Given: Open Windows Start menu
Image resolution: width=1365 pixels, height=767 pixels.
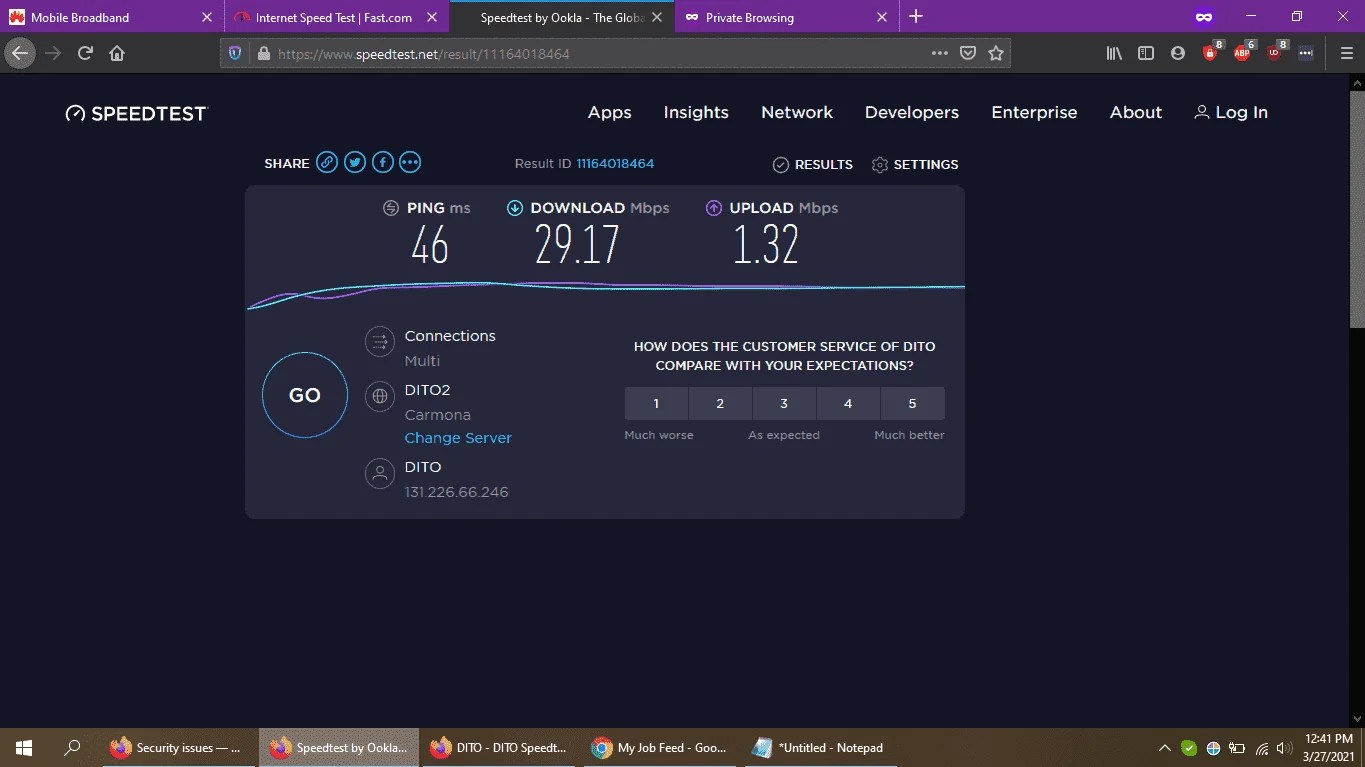Looking at the screenshot, I should click(24, 747).
